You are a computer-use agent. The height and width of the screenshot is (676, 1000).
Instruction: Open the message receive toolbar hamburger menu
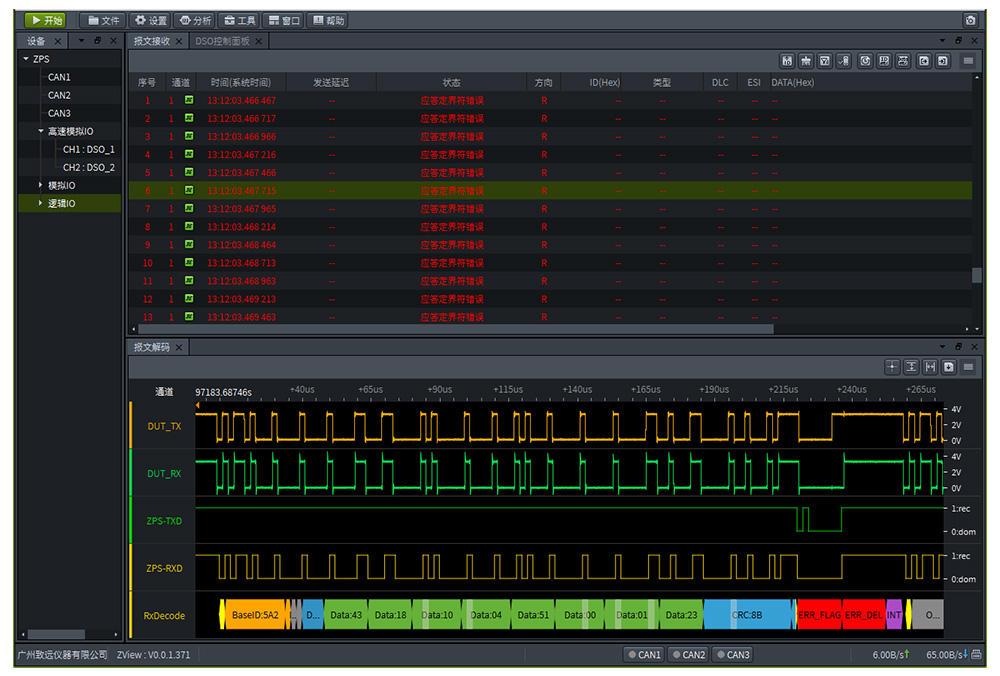968,61
